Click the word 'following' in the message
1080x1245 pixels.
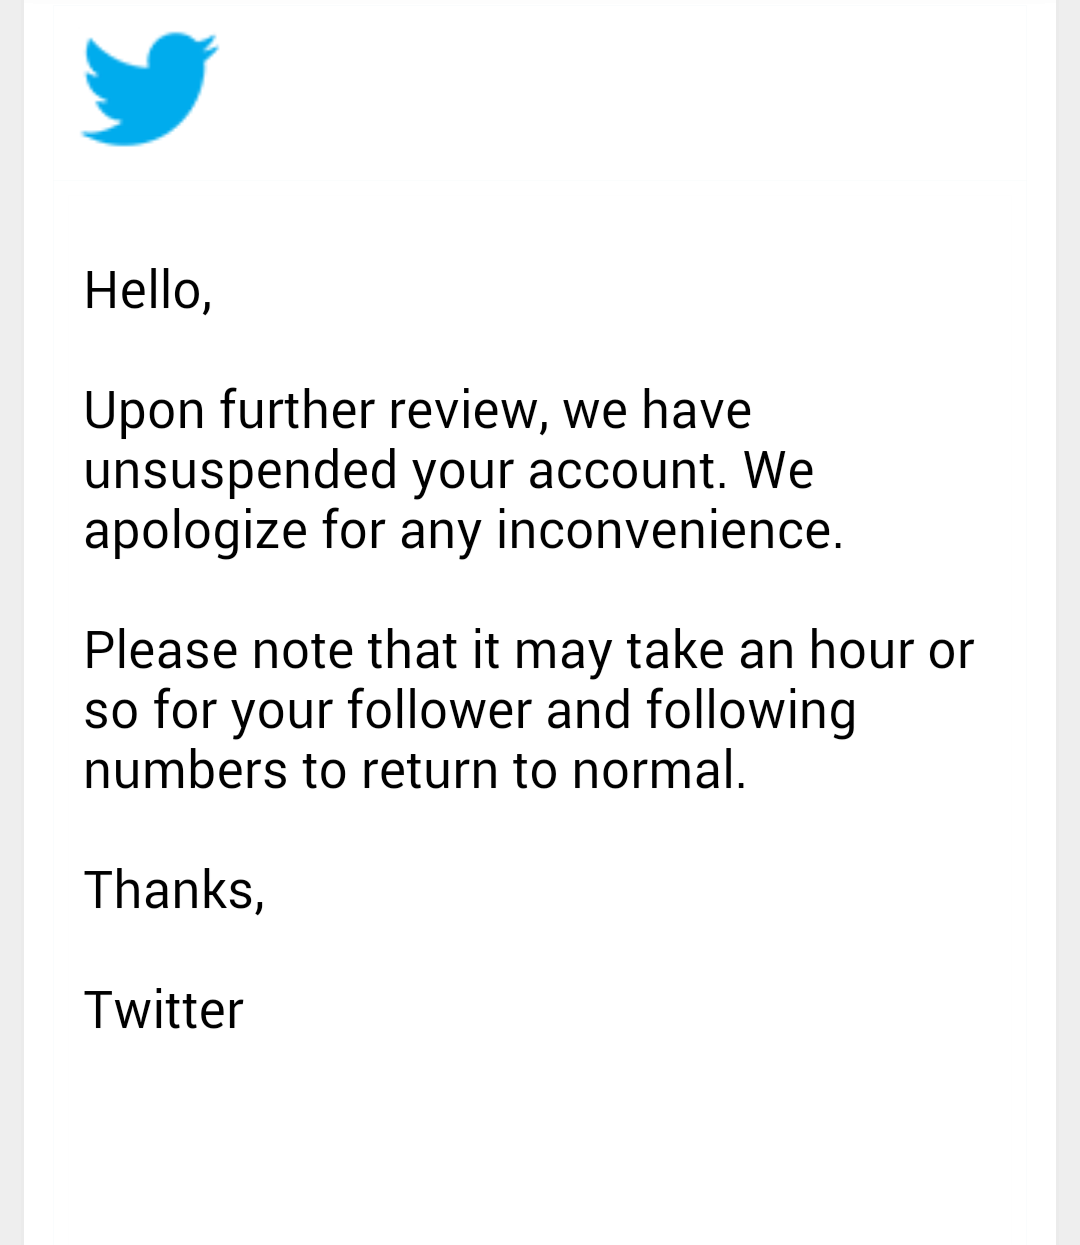(x=751, y=712)
